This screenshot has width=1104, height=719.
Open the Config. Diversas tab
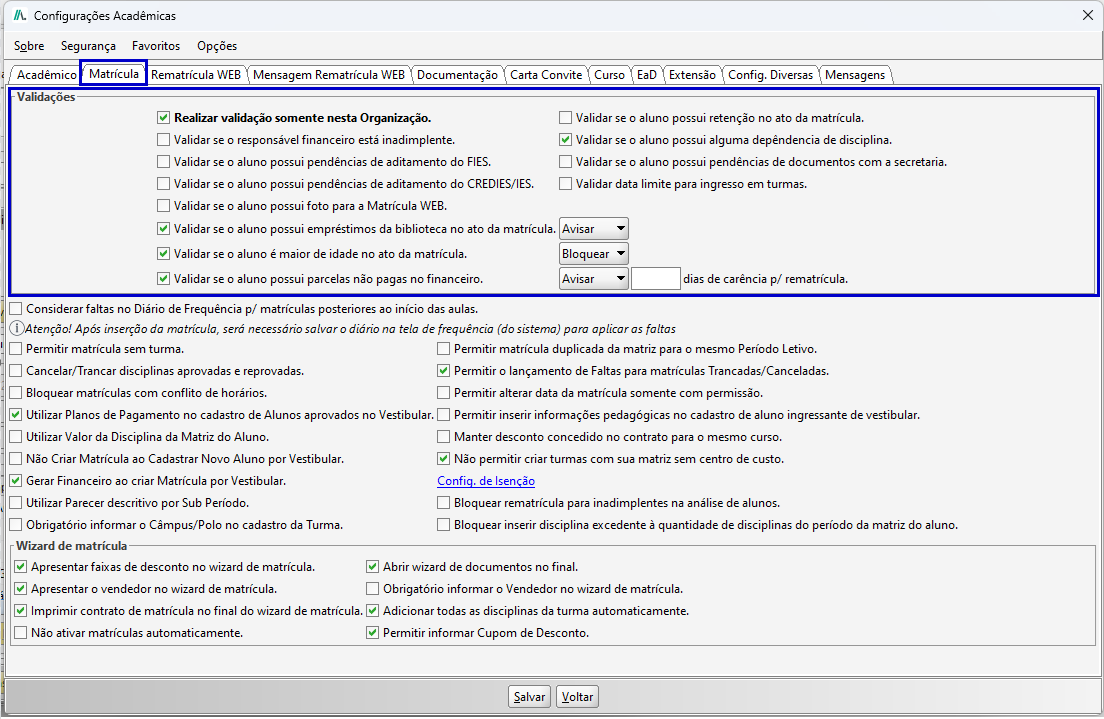point(770,75)
